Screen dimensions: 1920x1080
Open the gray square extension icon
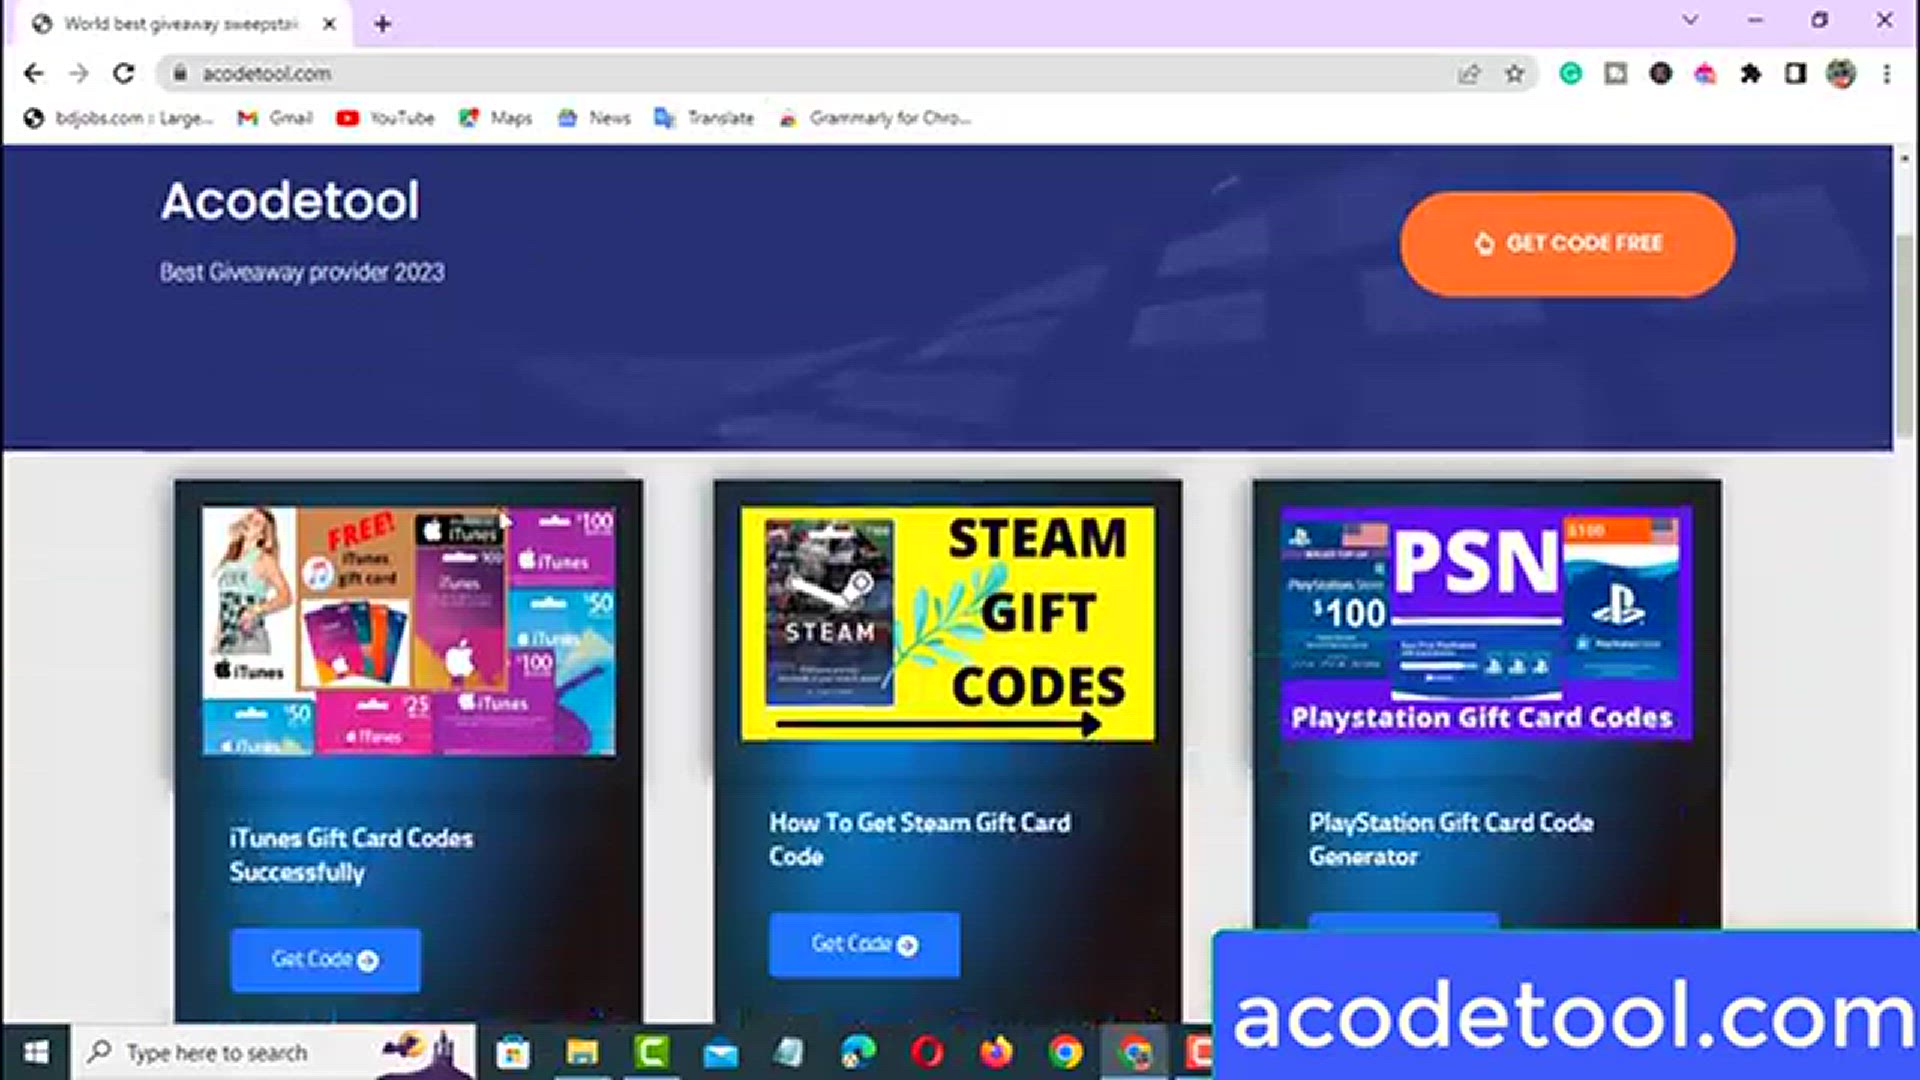coord(1616,73)
